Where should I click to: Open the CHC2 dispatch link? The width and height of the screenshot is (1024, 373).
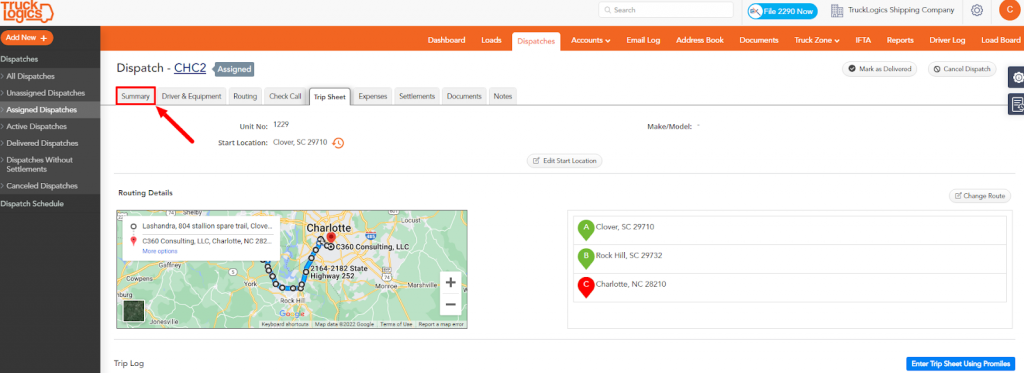[x=190, y=68]
